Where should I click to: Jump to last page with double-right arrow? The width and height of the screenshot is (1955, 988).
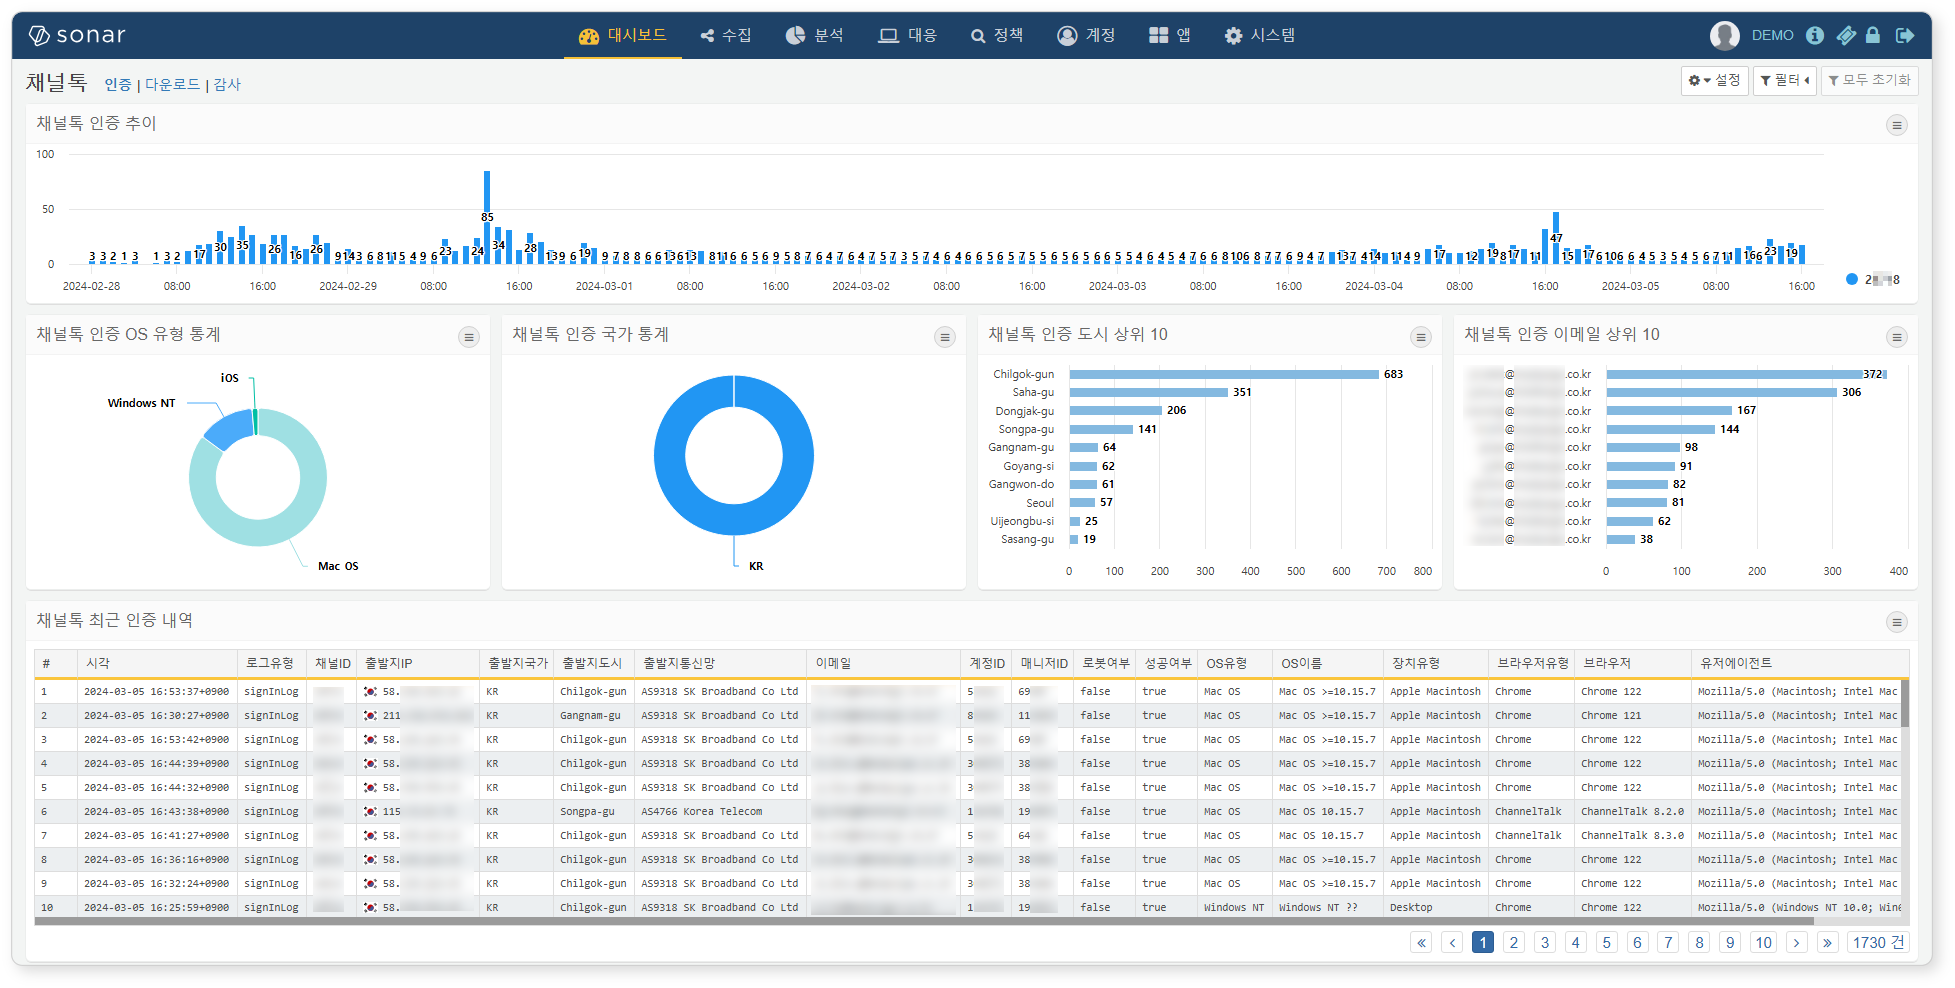click(x=1828, y=942)
